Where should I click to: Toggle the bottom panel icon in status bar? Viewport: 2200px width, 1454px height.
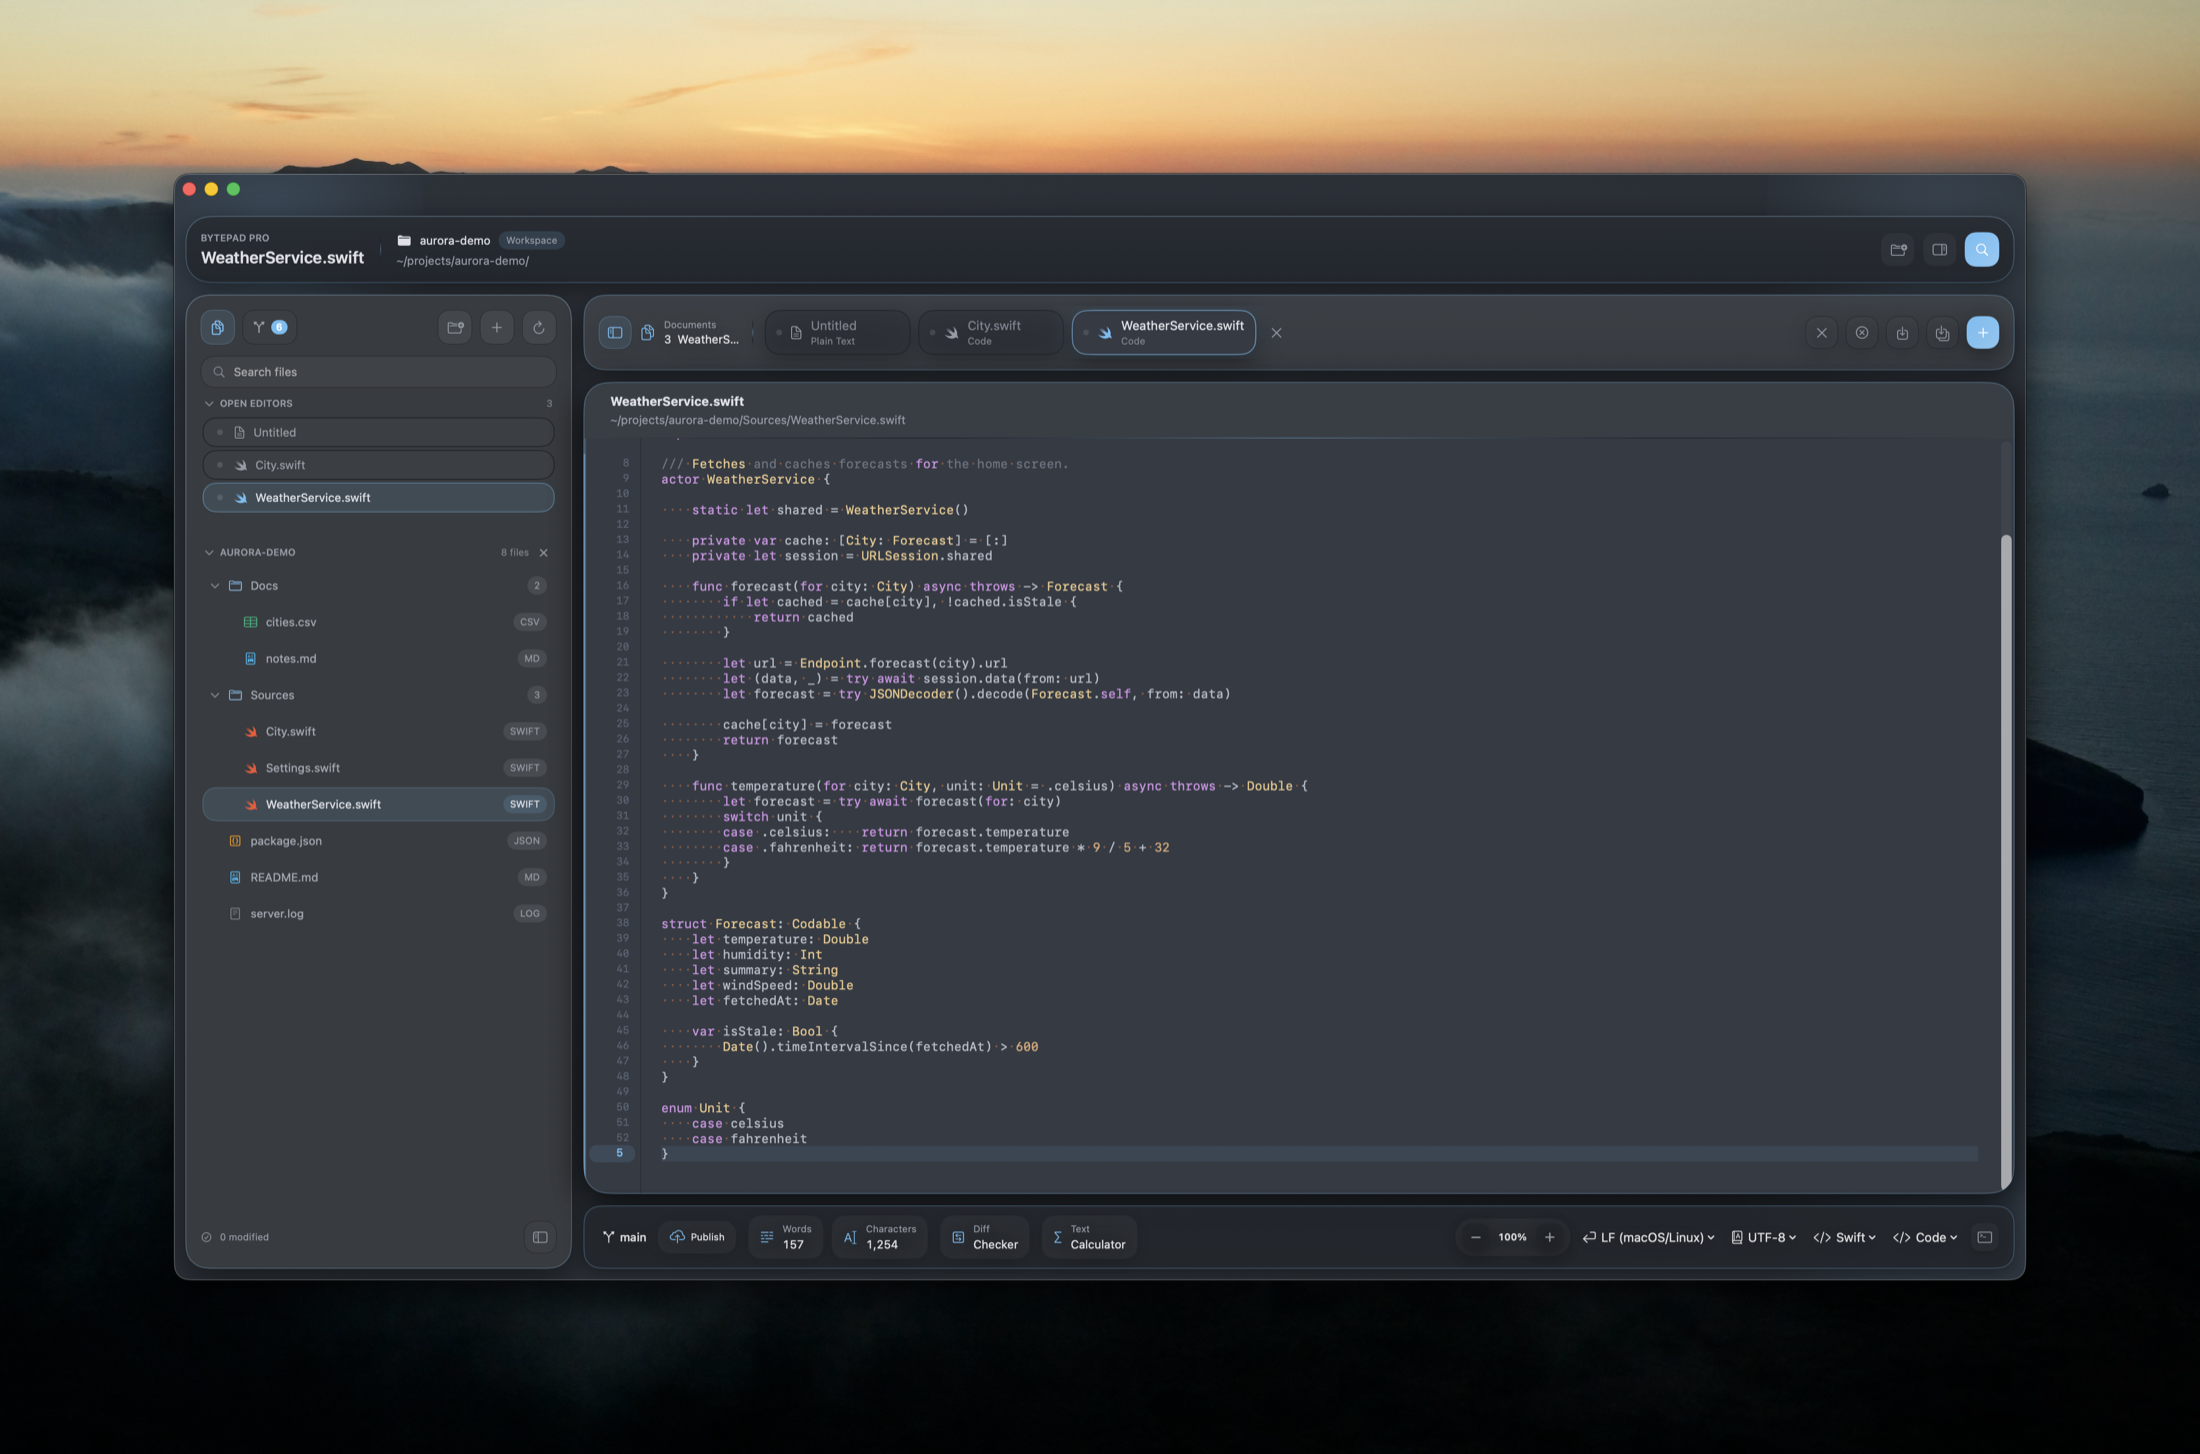[x=1984, y=1237]
